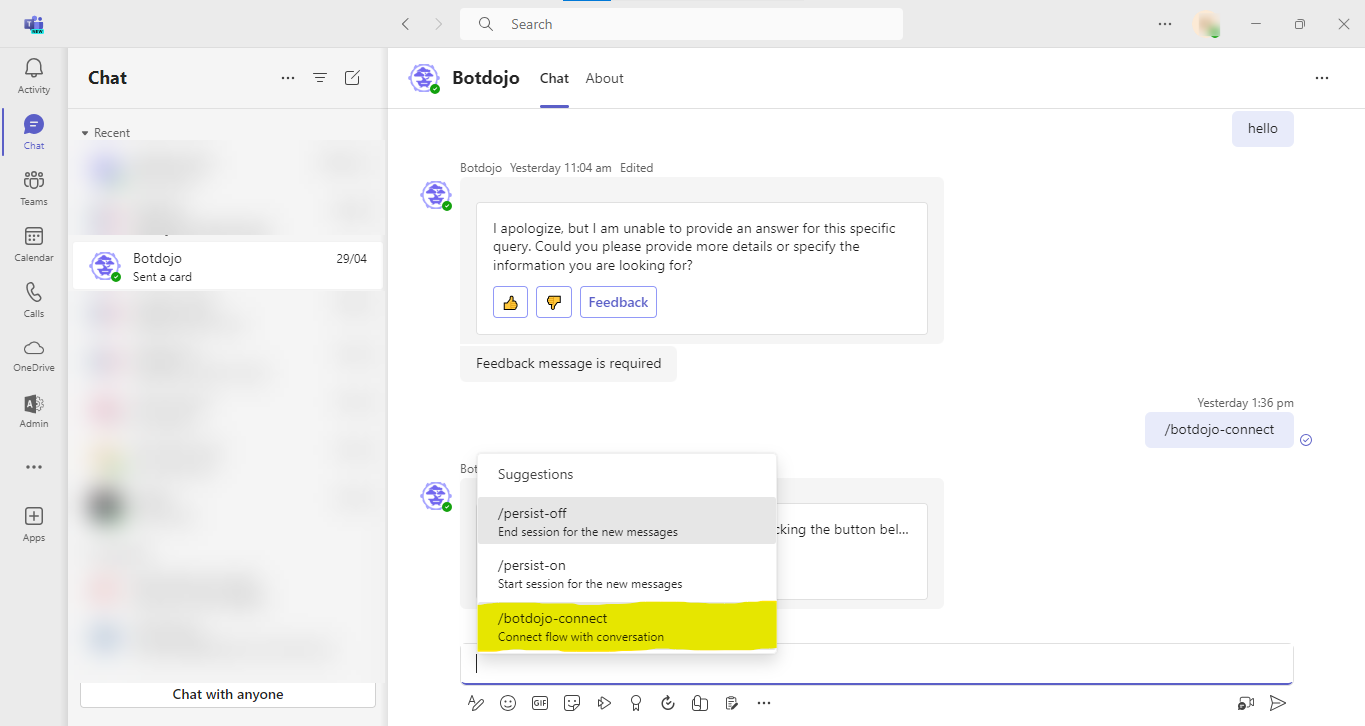The image size is (1365, 726).
Task: Start a new chat
Action: (352, 78)
